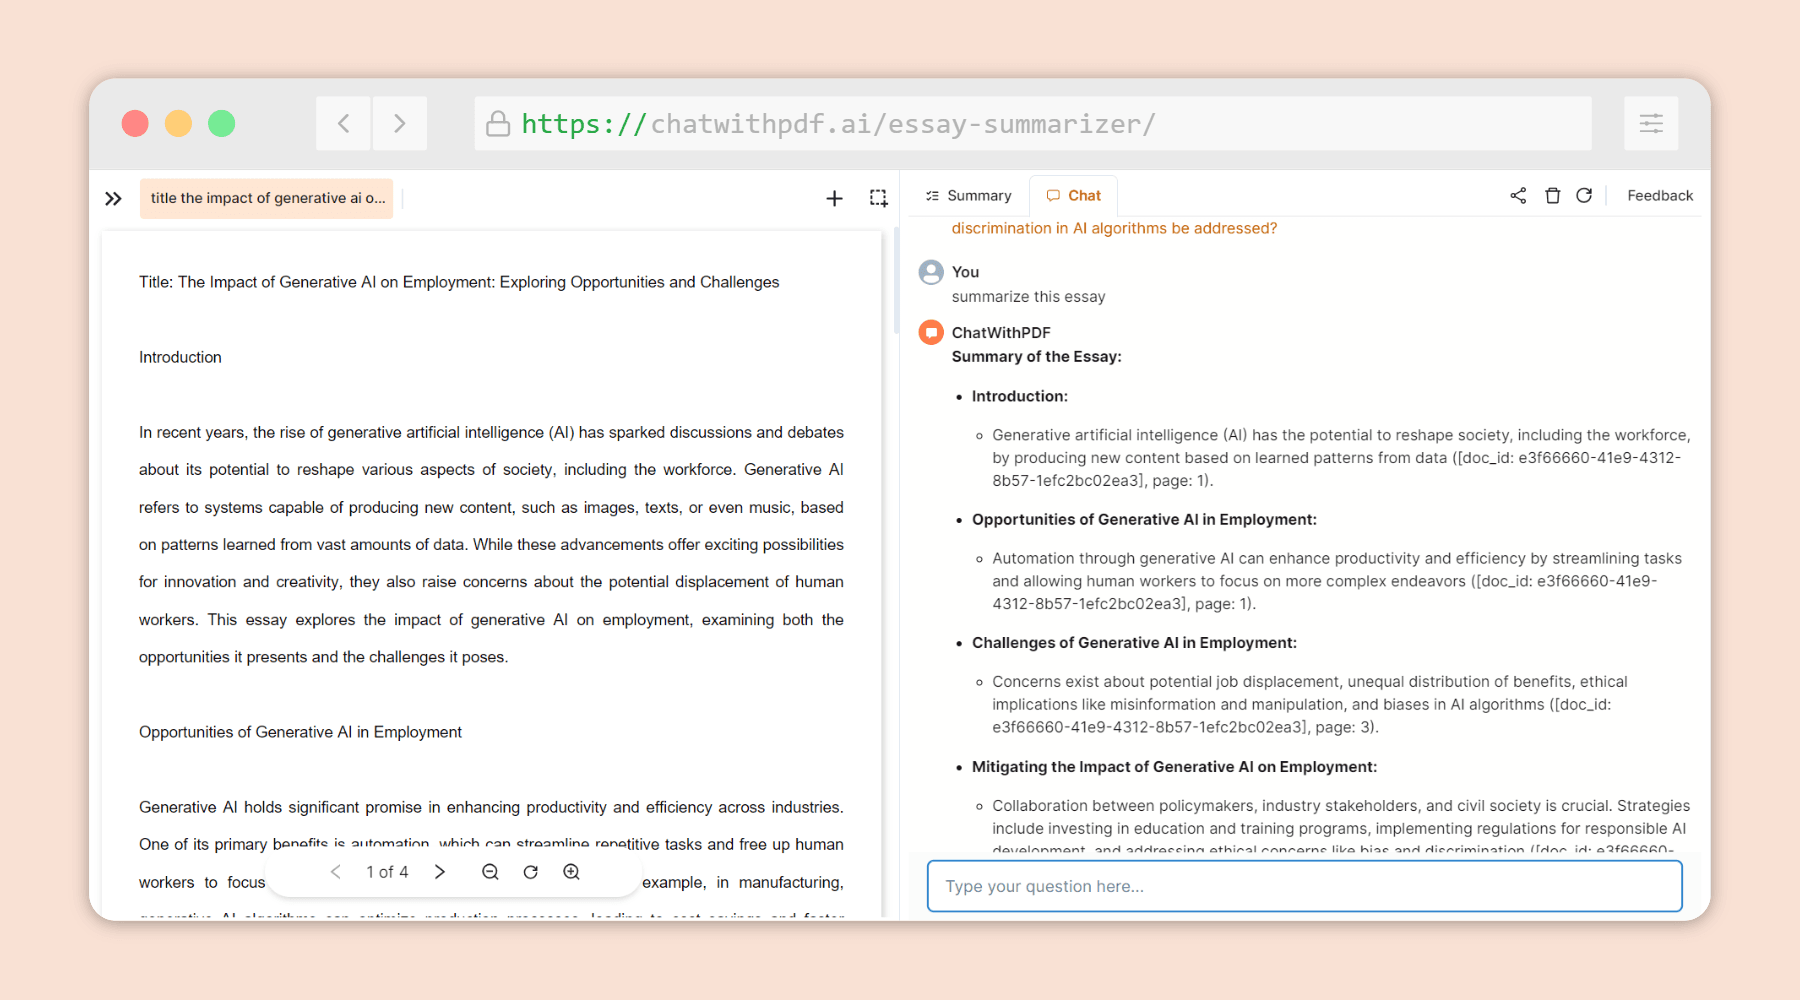
Task: Add a new document with the plus icon
Action: [834, 197]
